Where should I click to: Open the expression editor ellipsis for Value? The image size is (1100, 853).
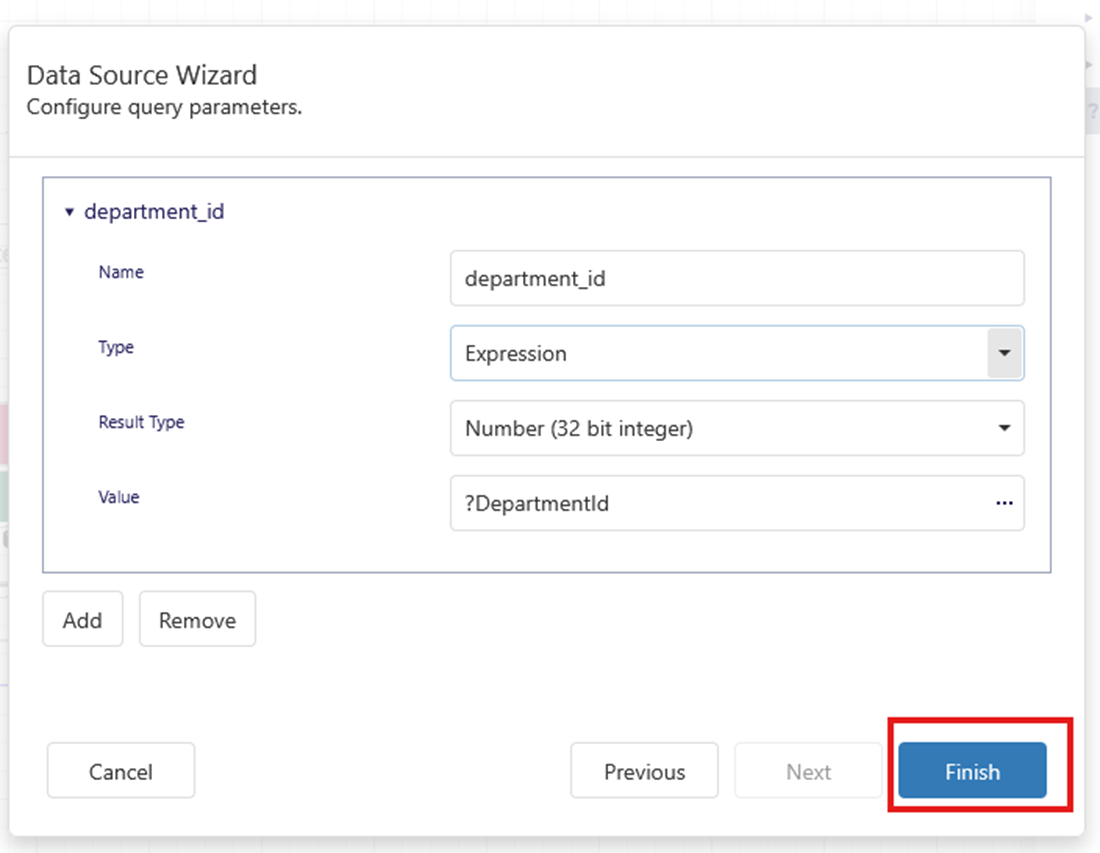click(1004, 503)
